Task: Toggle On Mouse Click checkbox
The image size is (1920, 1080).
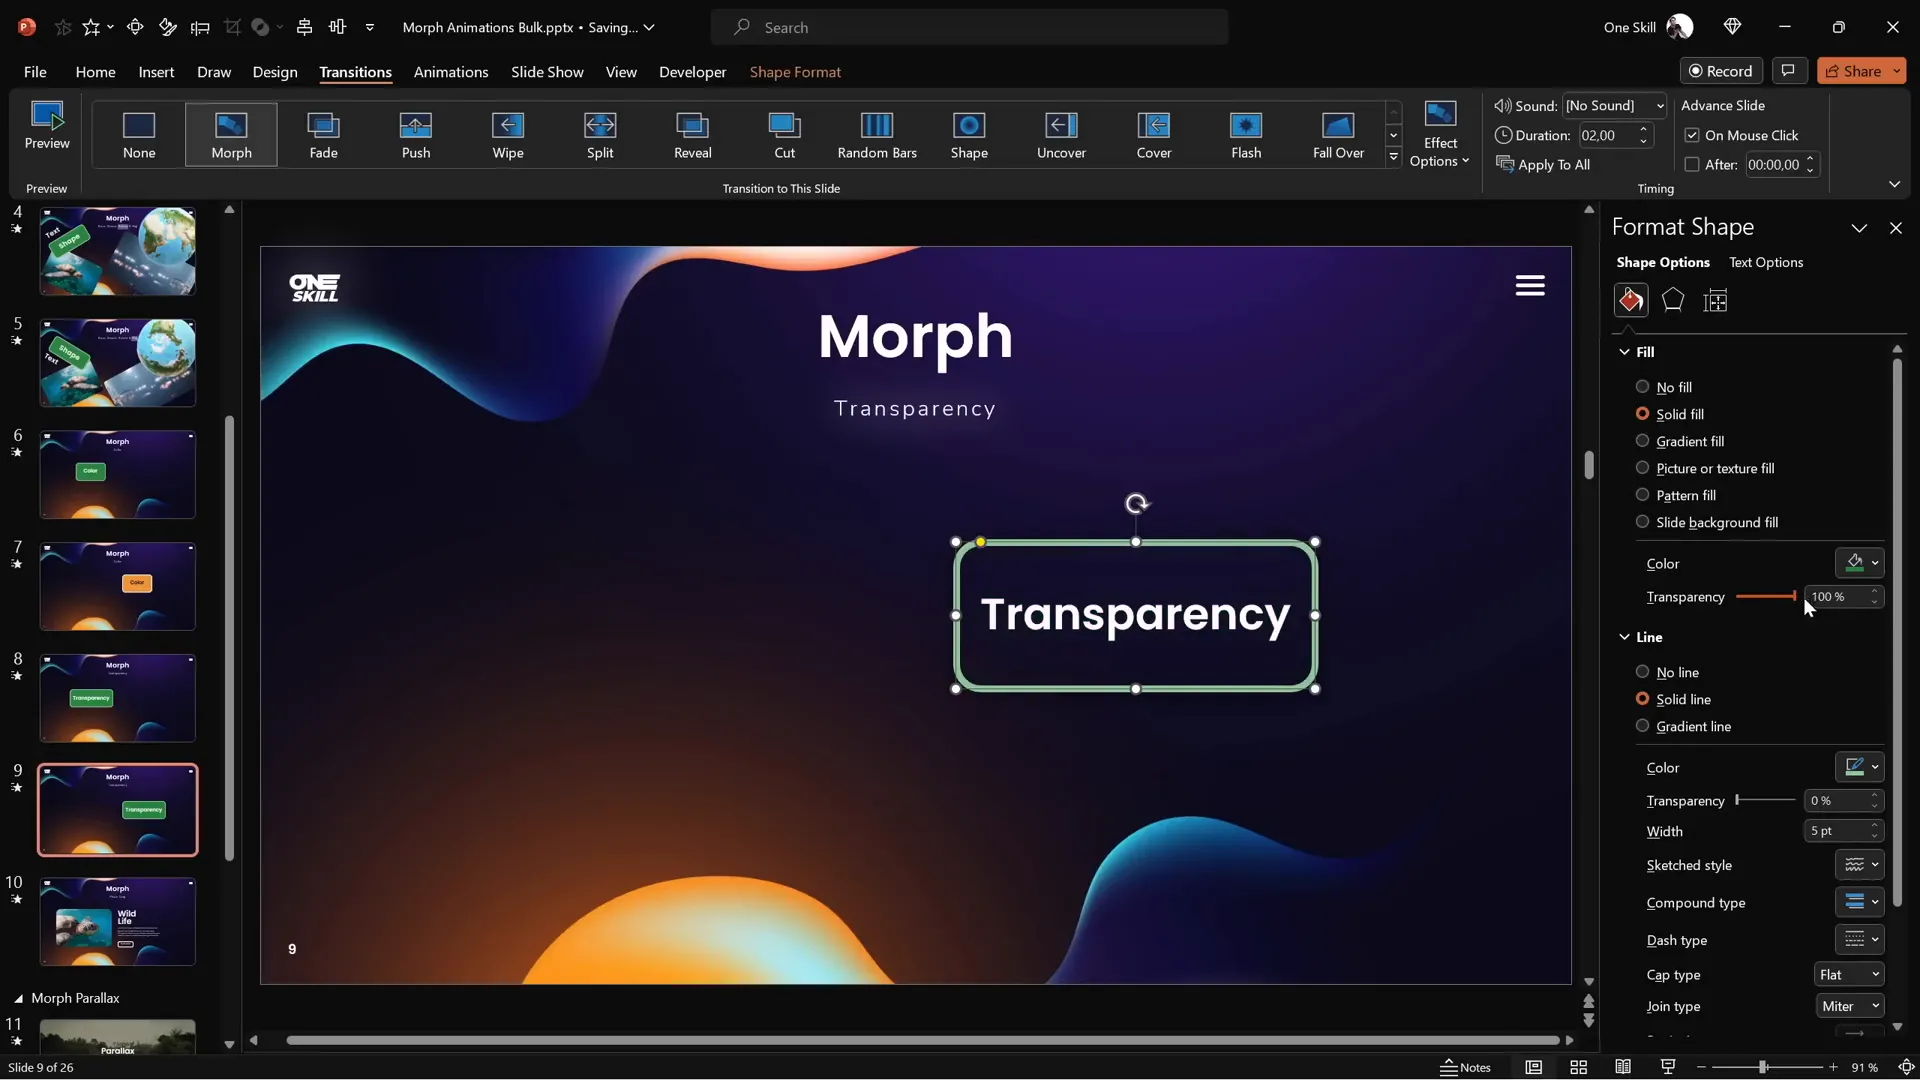Action: point(1692,135)
